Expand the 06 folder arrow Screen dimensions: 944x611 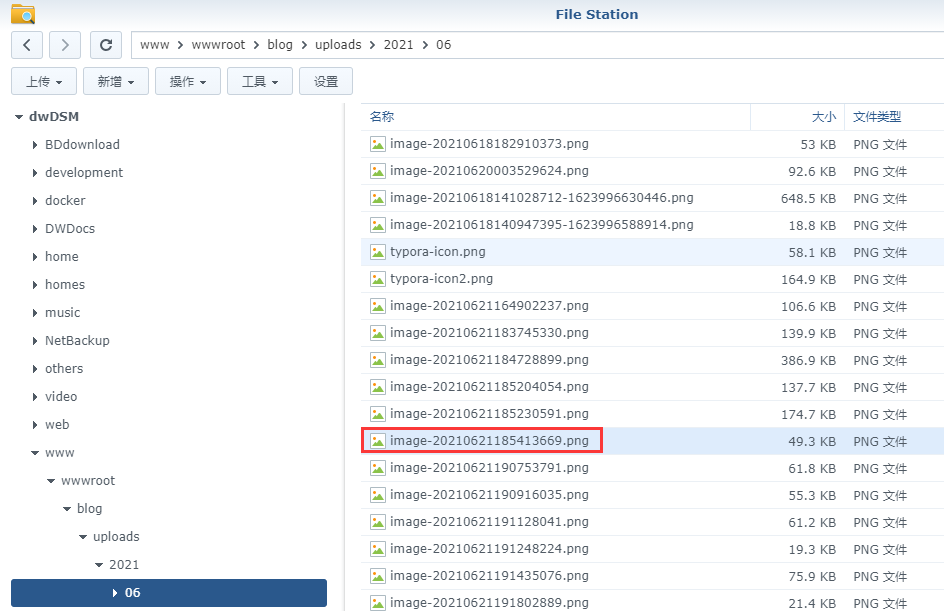(115, 593)
